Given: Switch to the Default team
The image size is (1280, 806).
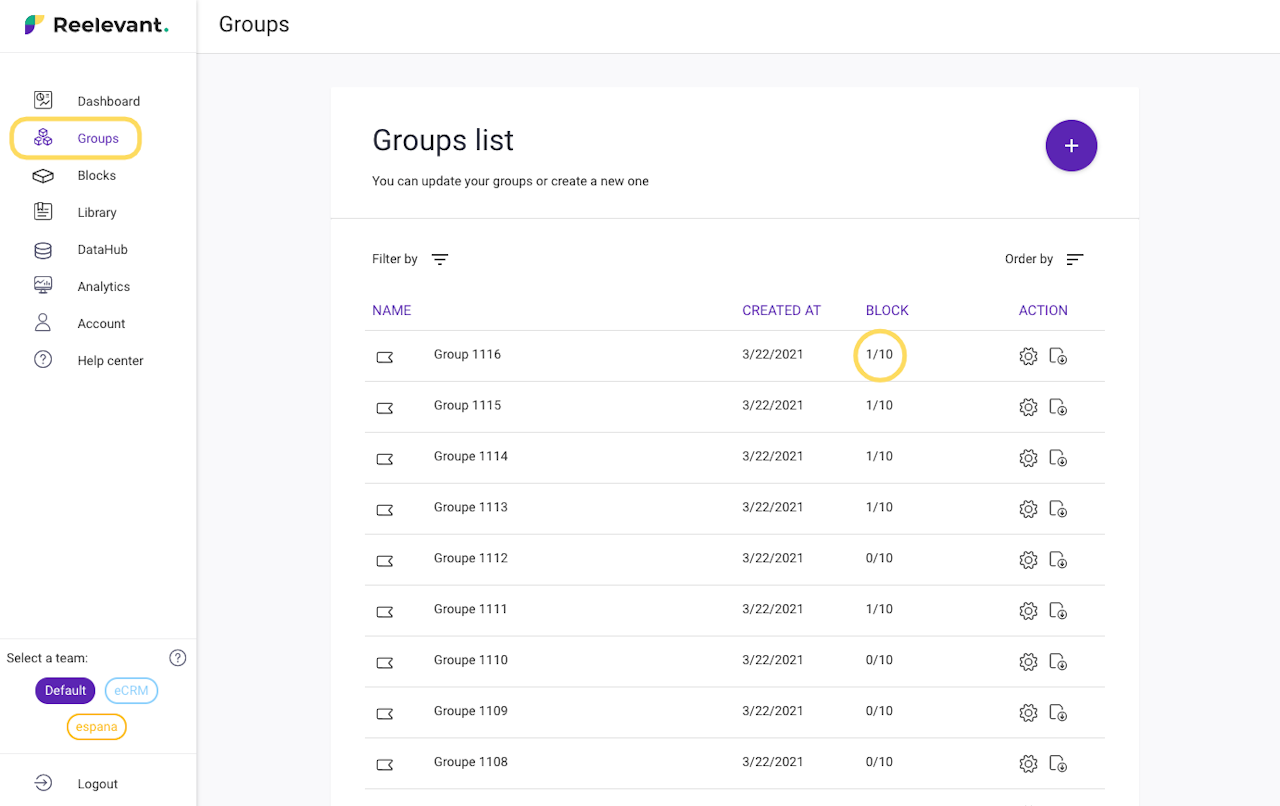Looking at the screenshot, I should (65, 691).
